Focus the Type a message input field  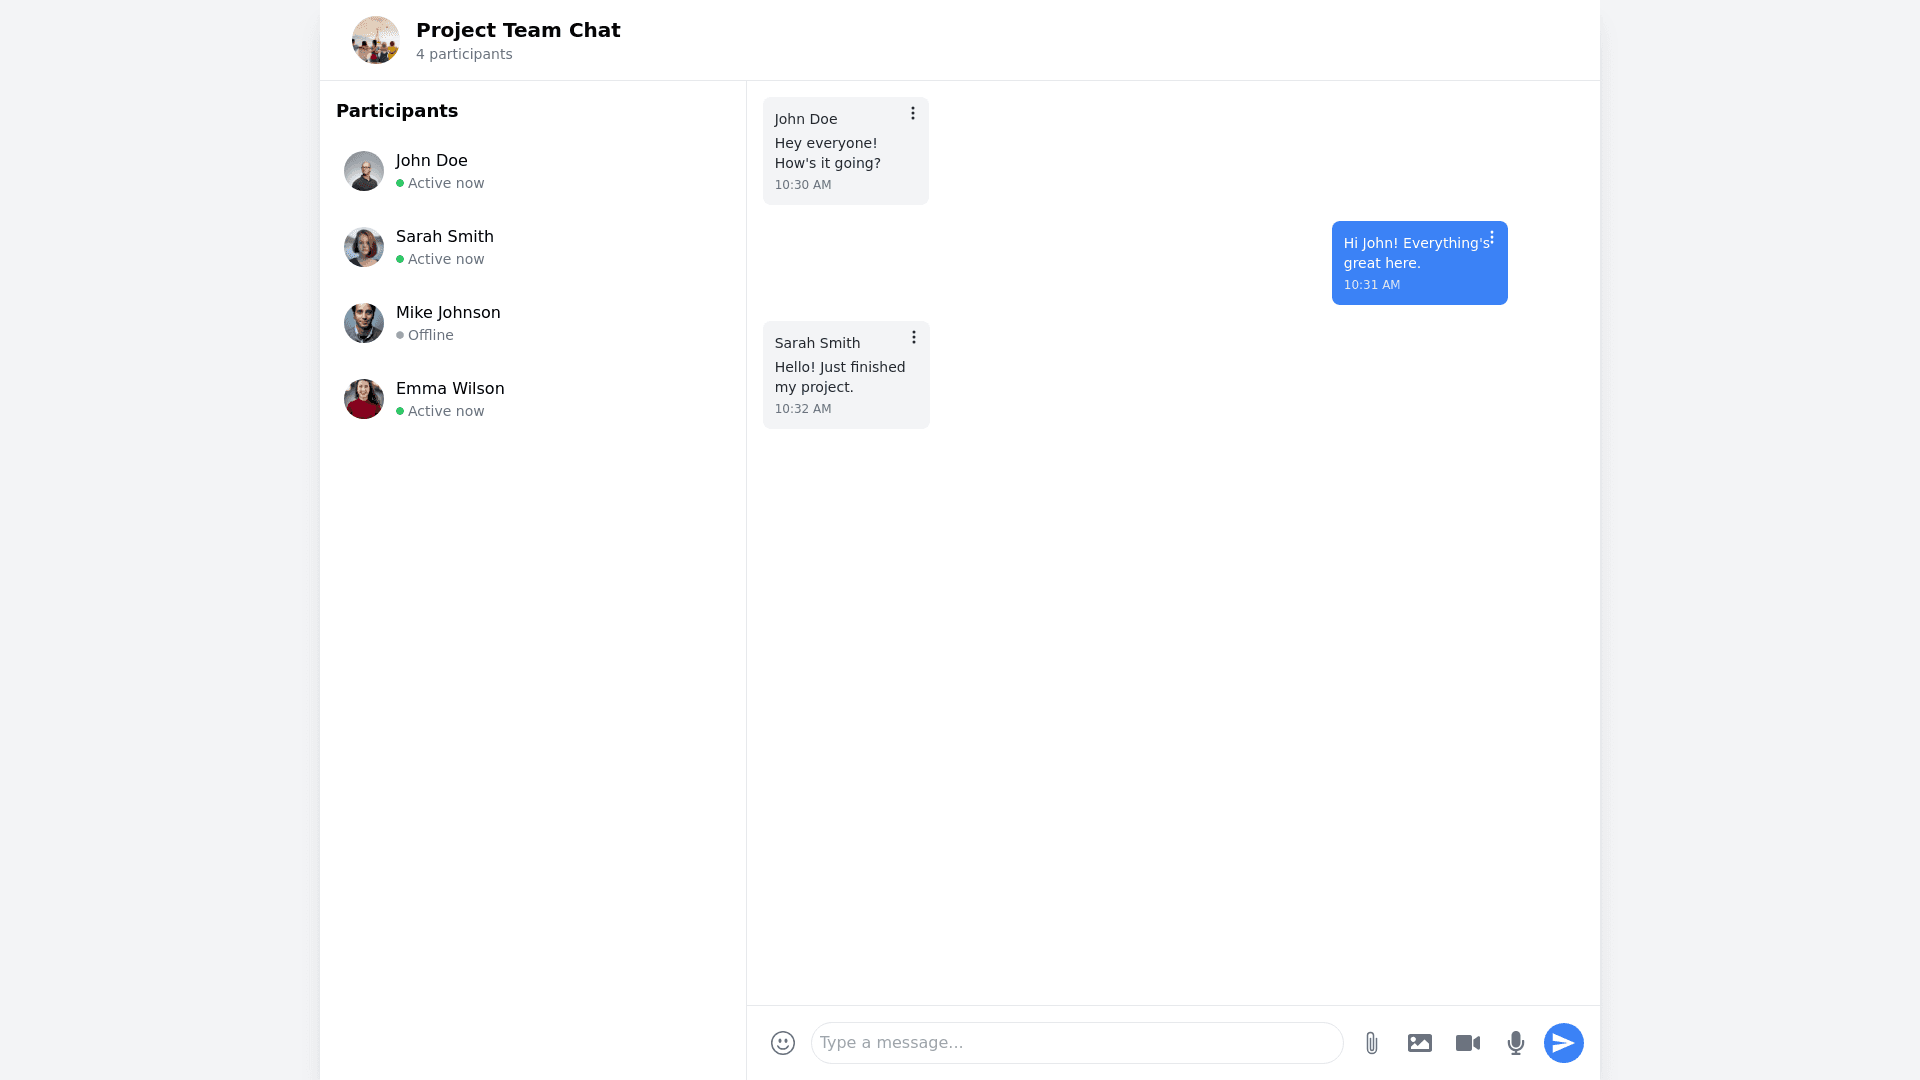[x=1077, y=1043]
